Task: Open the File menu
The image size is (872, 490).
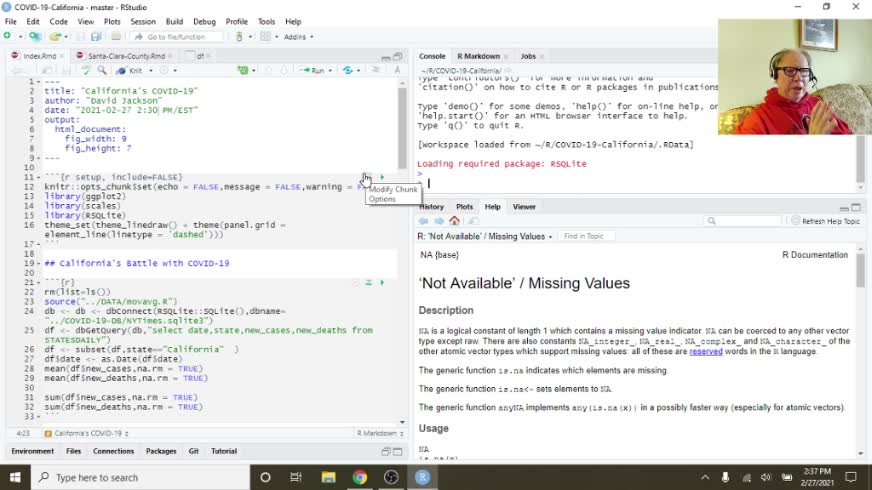Action: 11,22
